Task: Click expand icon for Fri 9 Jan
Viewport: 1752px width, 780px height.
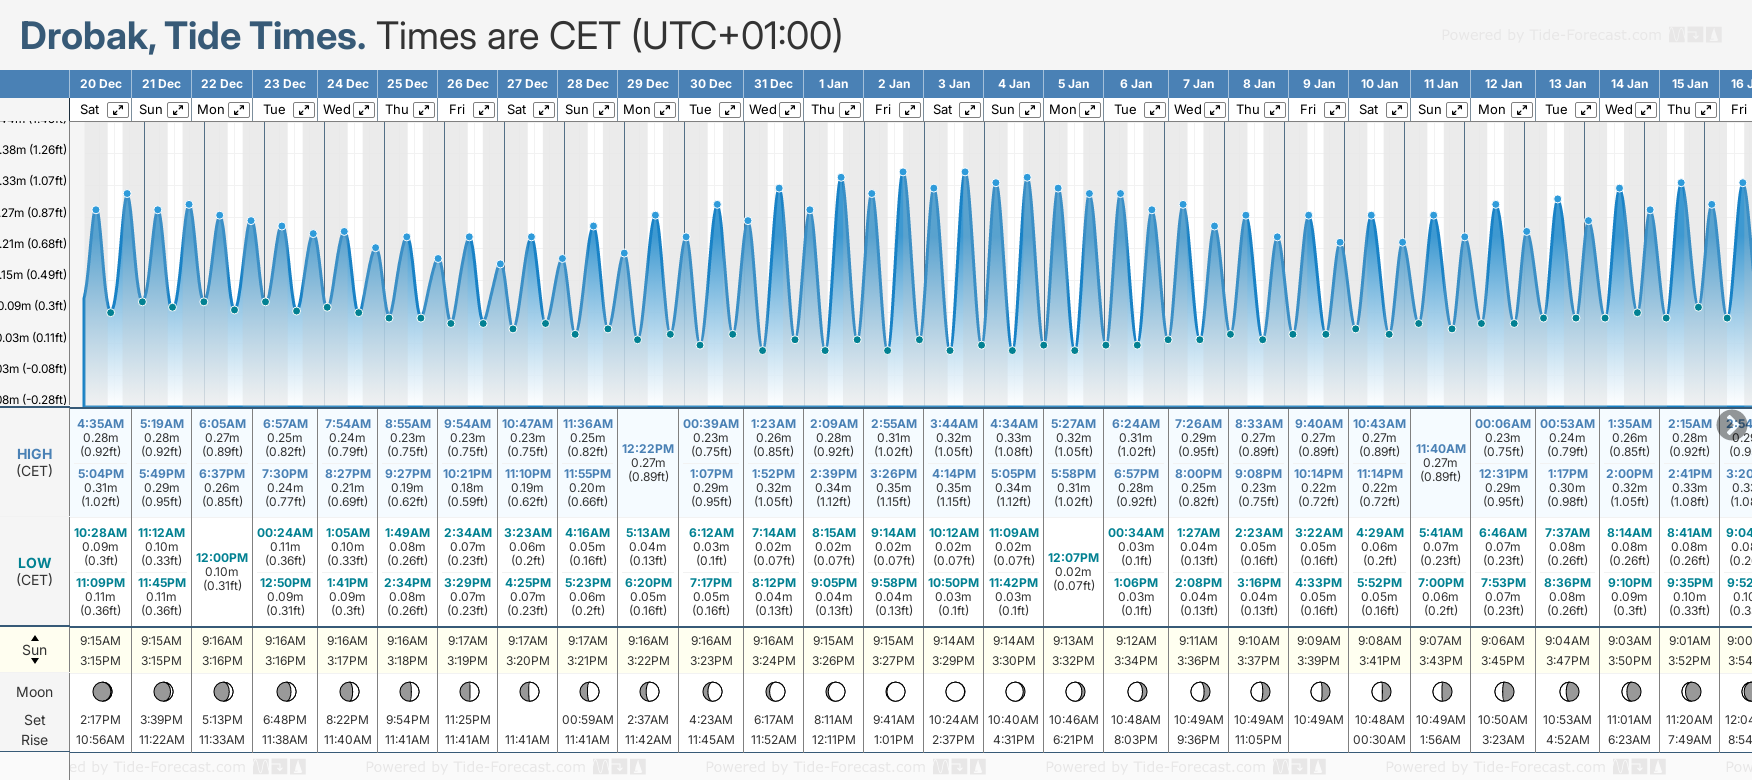Action: pos(1335,110)
